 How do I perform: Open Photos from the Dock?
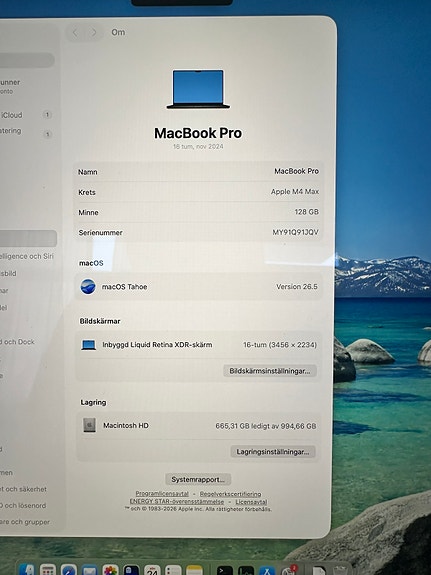[x=110, y=569]
